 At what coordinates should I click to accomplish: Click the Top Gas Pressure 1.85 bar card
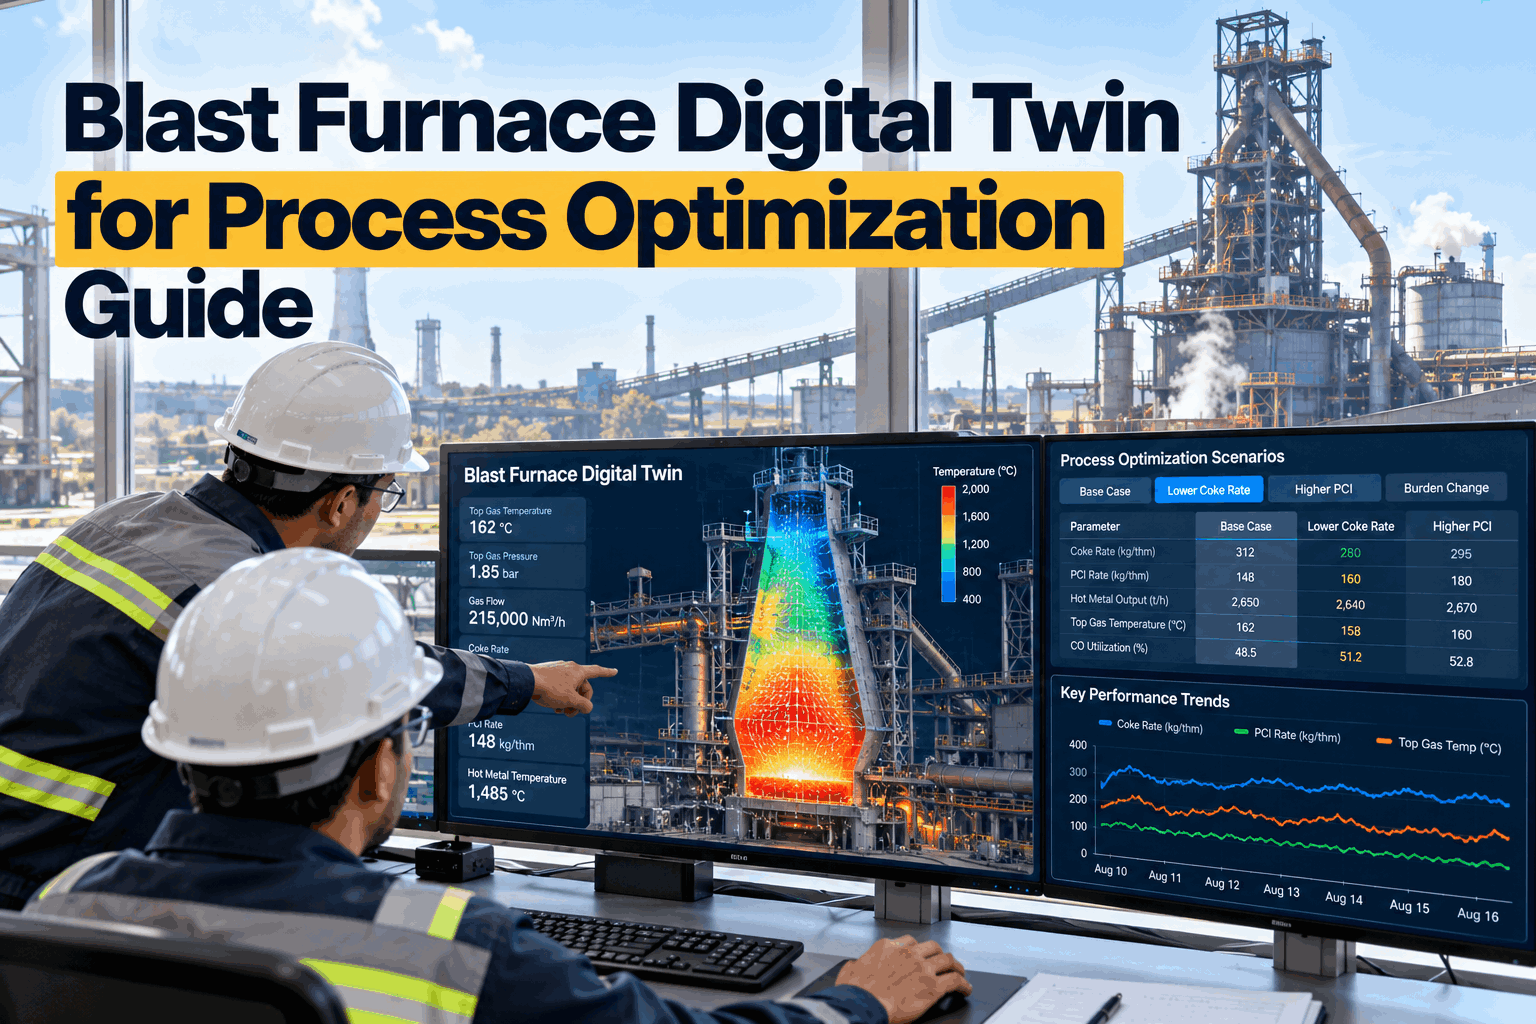point(522,565)
